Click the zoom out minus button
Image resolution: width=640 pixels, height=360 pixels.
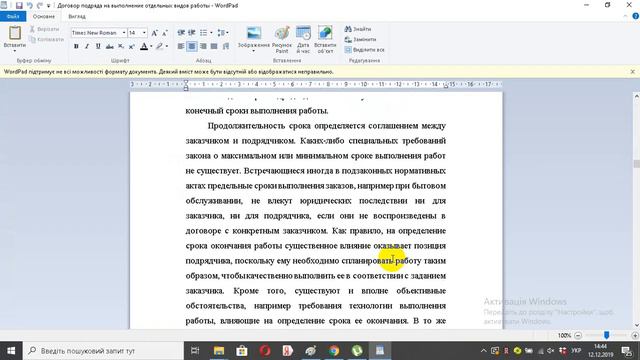tap(578, 336)
